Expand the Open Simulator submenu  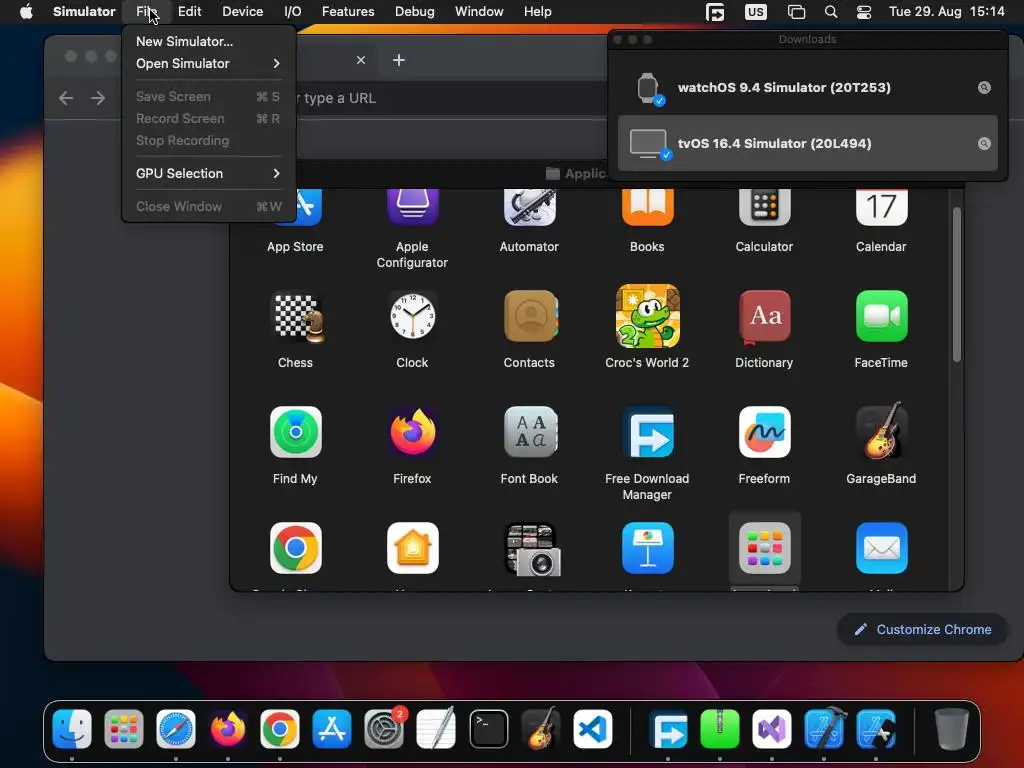(x=208, y=63)
